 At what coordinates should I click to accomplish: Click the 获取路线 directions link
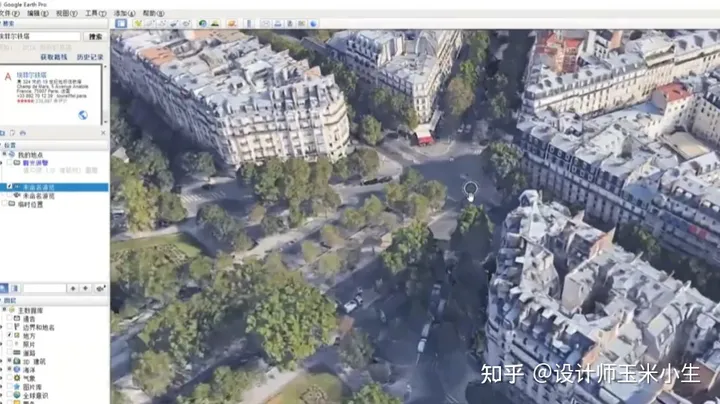pos(54,57)
